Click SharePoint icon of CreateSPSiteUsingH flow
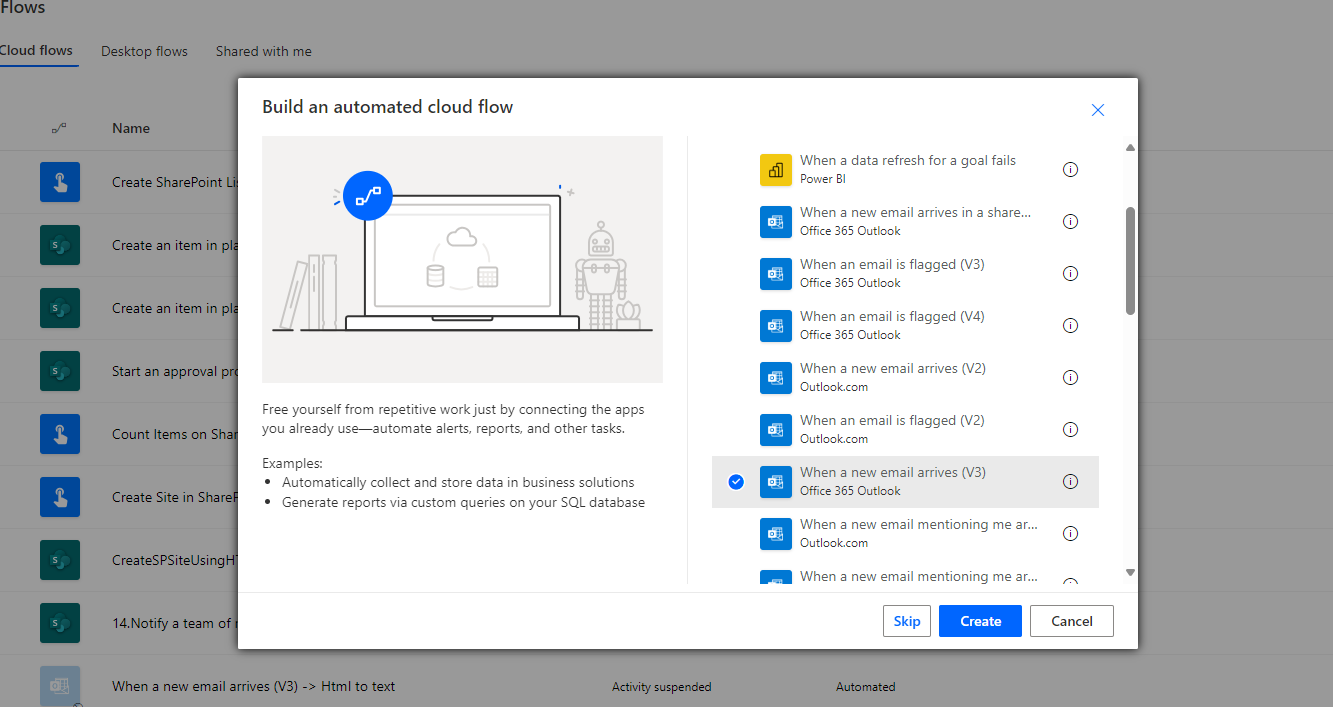The image size is (1333, 707). [x=60, y=560]
